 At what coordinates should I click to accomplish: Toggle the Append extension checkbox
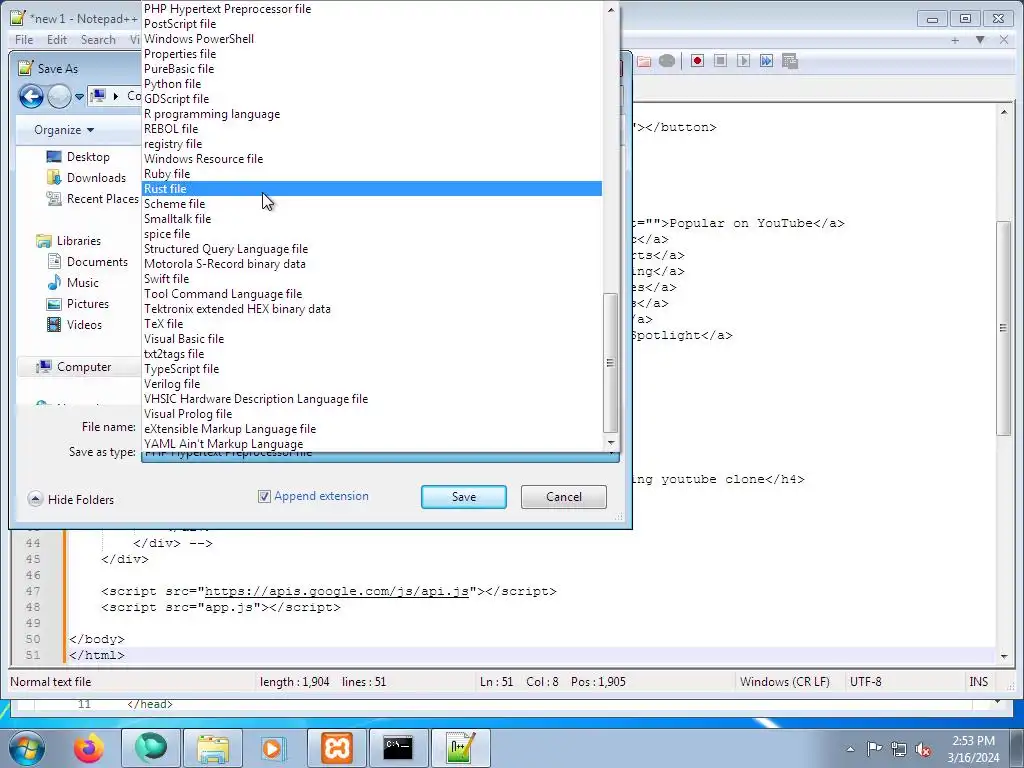click(x=264, y=496)
